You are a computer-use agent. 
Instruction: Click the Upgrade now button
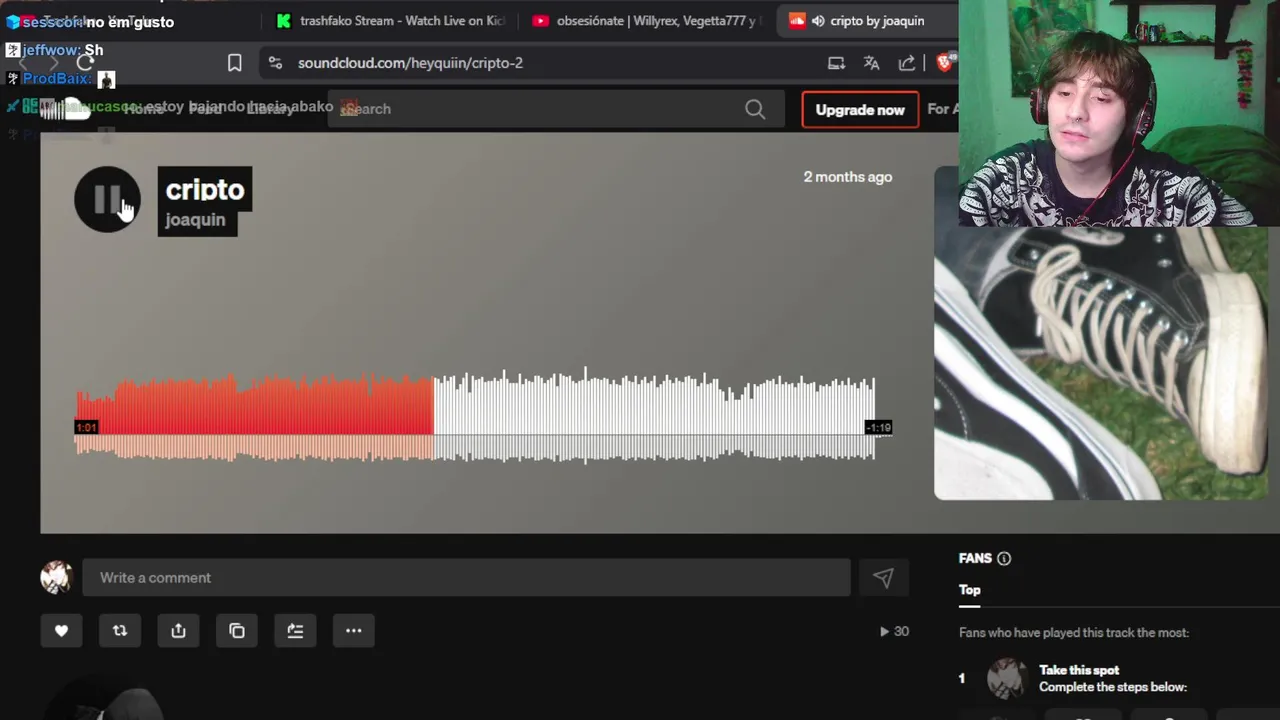click(860, 110)
